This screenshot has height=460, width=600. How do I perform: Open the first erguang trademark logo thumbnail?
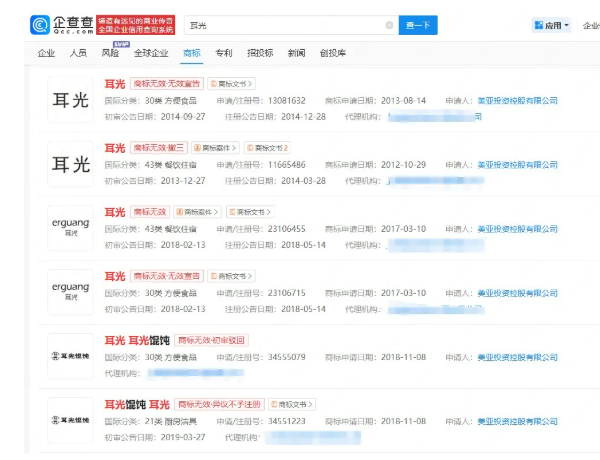[x=70, y=227]
